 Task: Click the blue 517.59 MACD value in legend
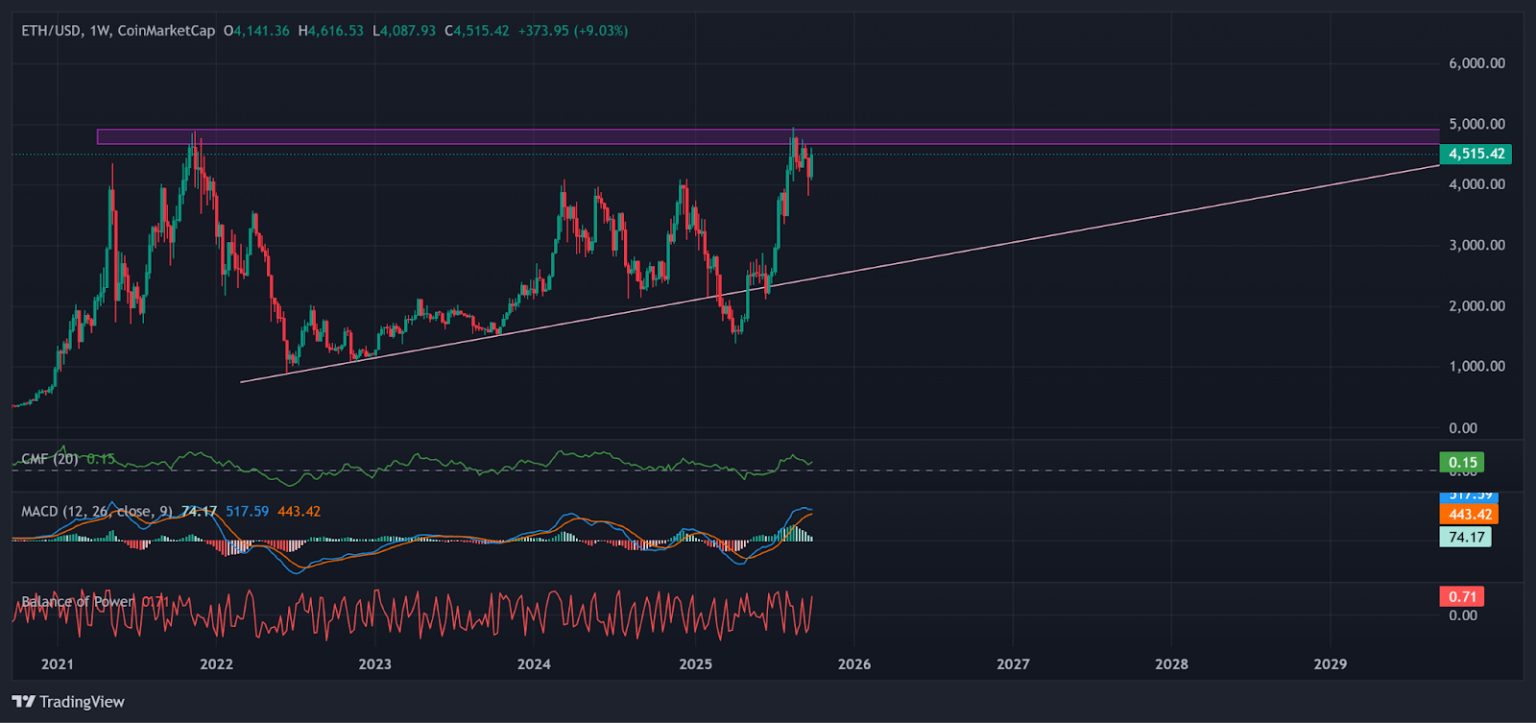[x=246, y=512]
